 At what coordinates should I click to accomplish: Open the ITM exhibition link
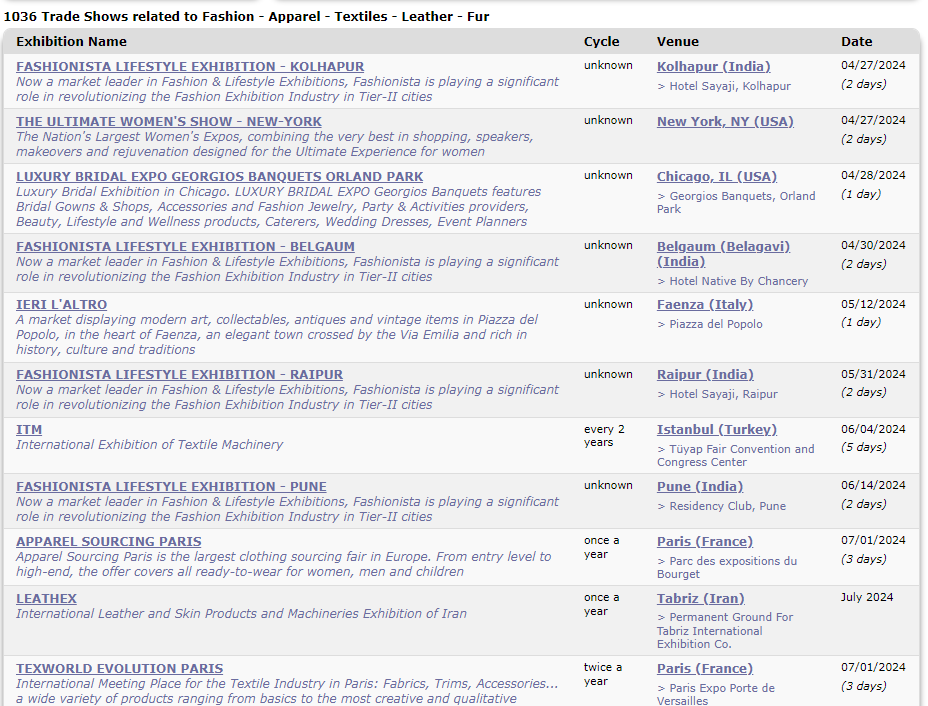[29, 430]
